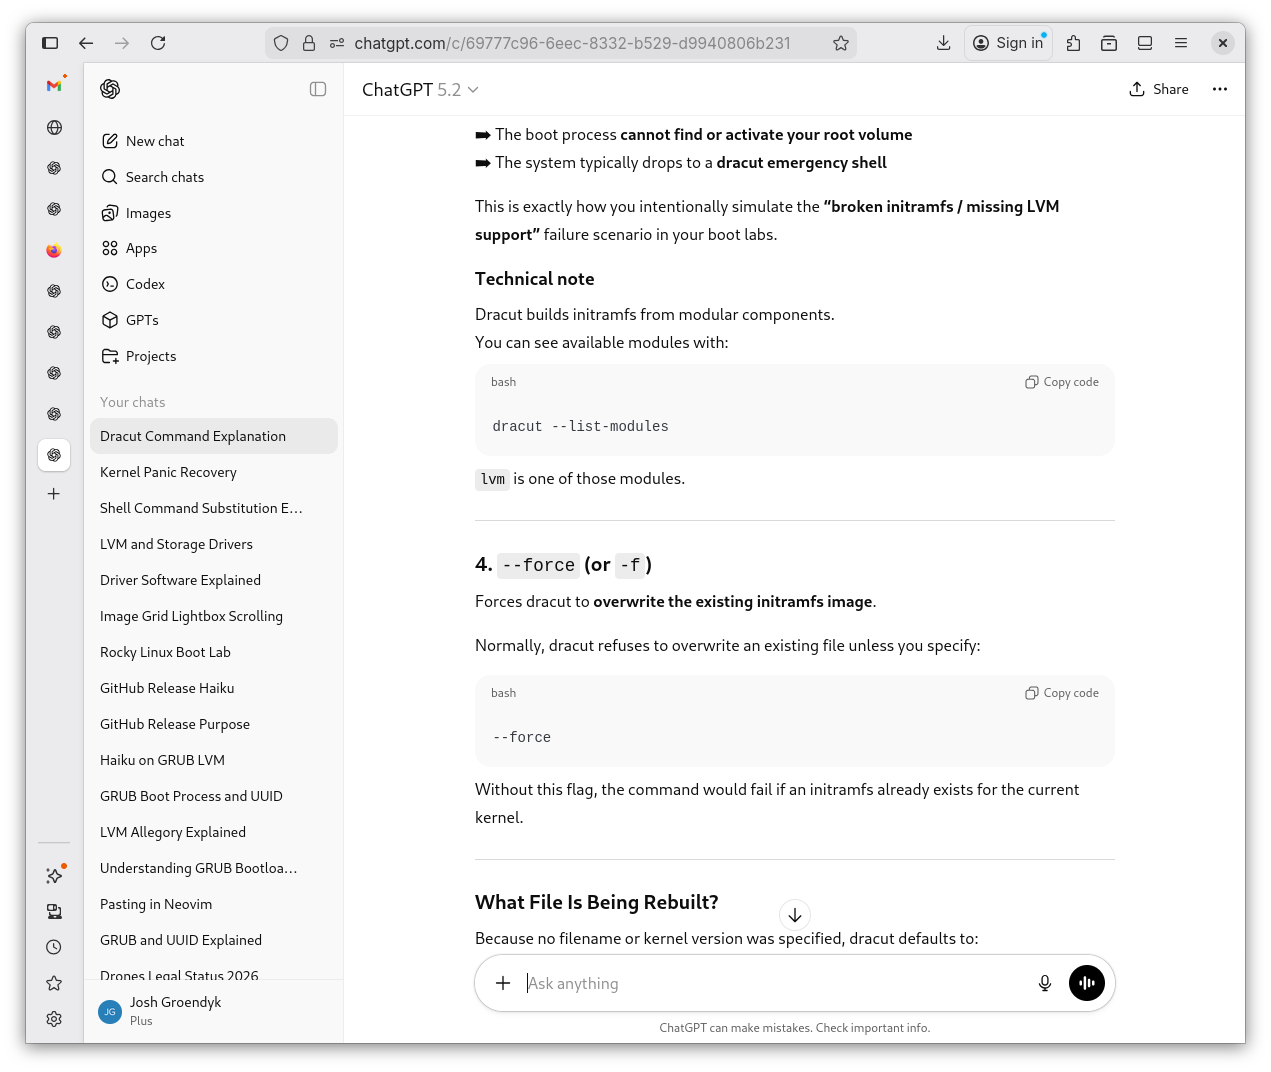Jump to bottom with the down arrow
Image resolution: width=1271 pixels, height=1072 pixels.
[x=794, y=915]
